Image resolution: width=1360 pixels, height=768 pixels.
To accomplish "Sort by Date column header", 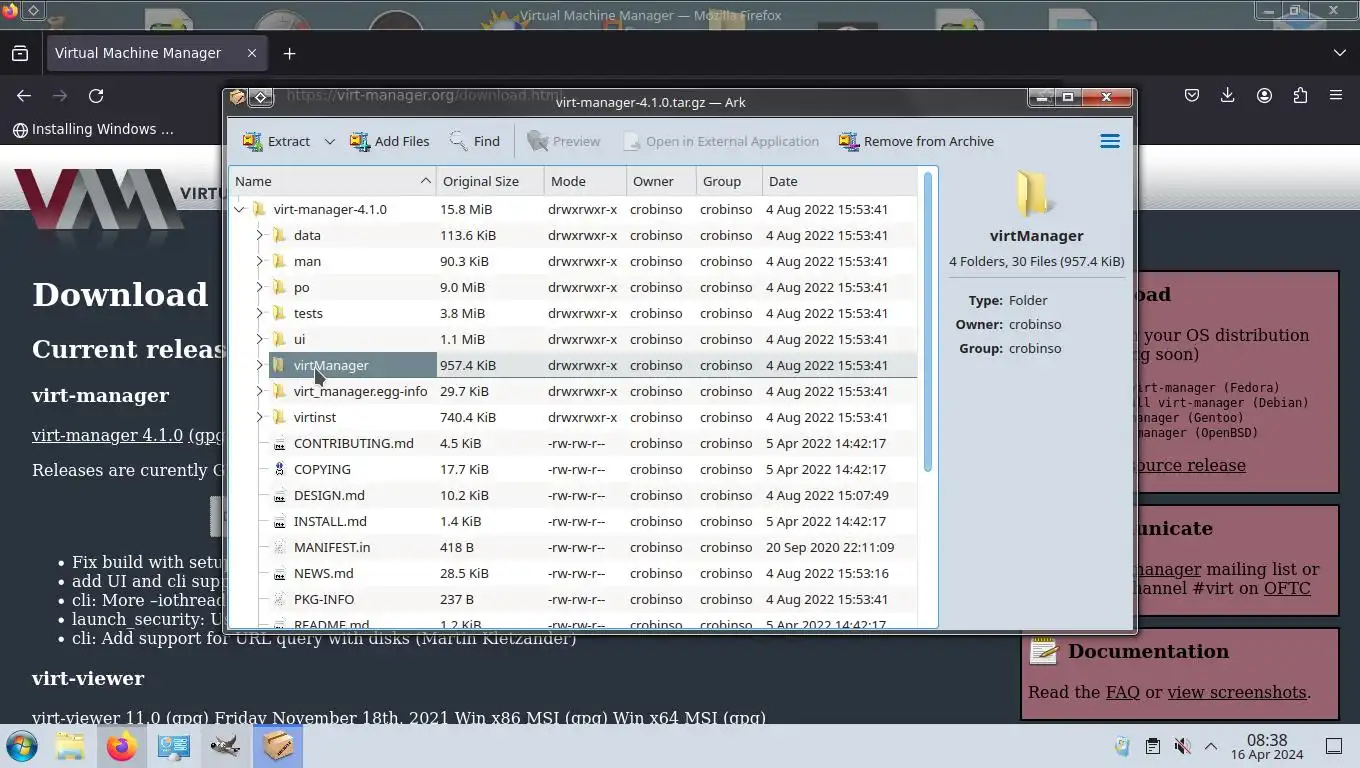I will (x=839, y=181).
